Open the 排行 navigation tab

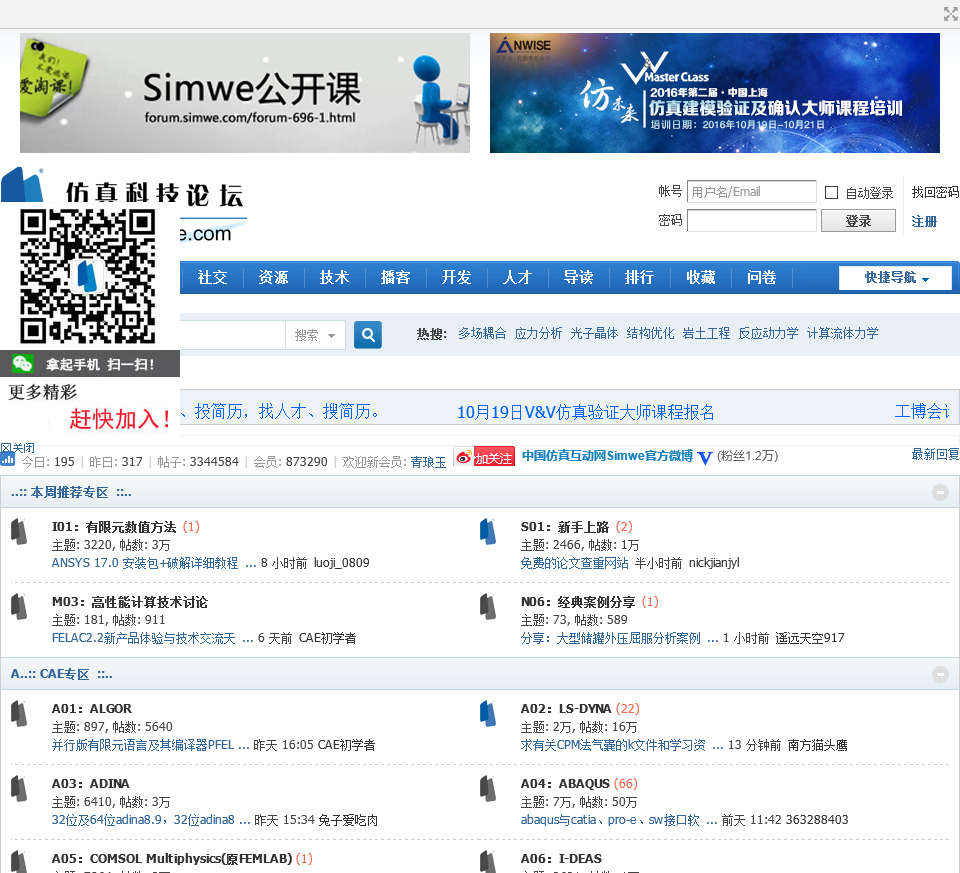pos(639,277)
